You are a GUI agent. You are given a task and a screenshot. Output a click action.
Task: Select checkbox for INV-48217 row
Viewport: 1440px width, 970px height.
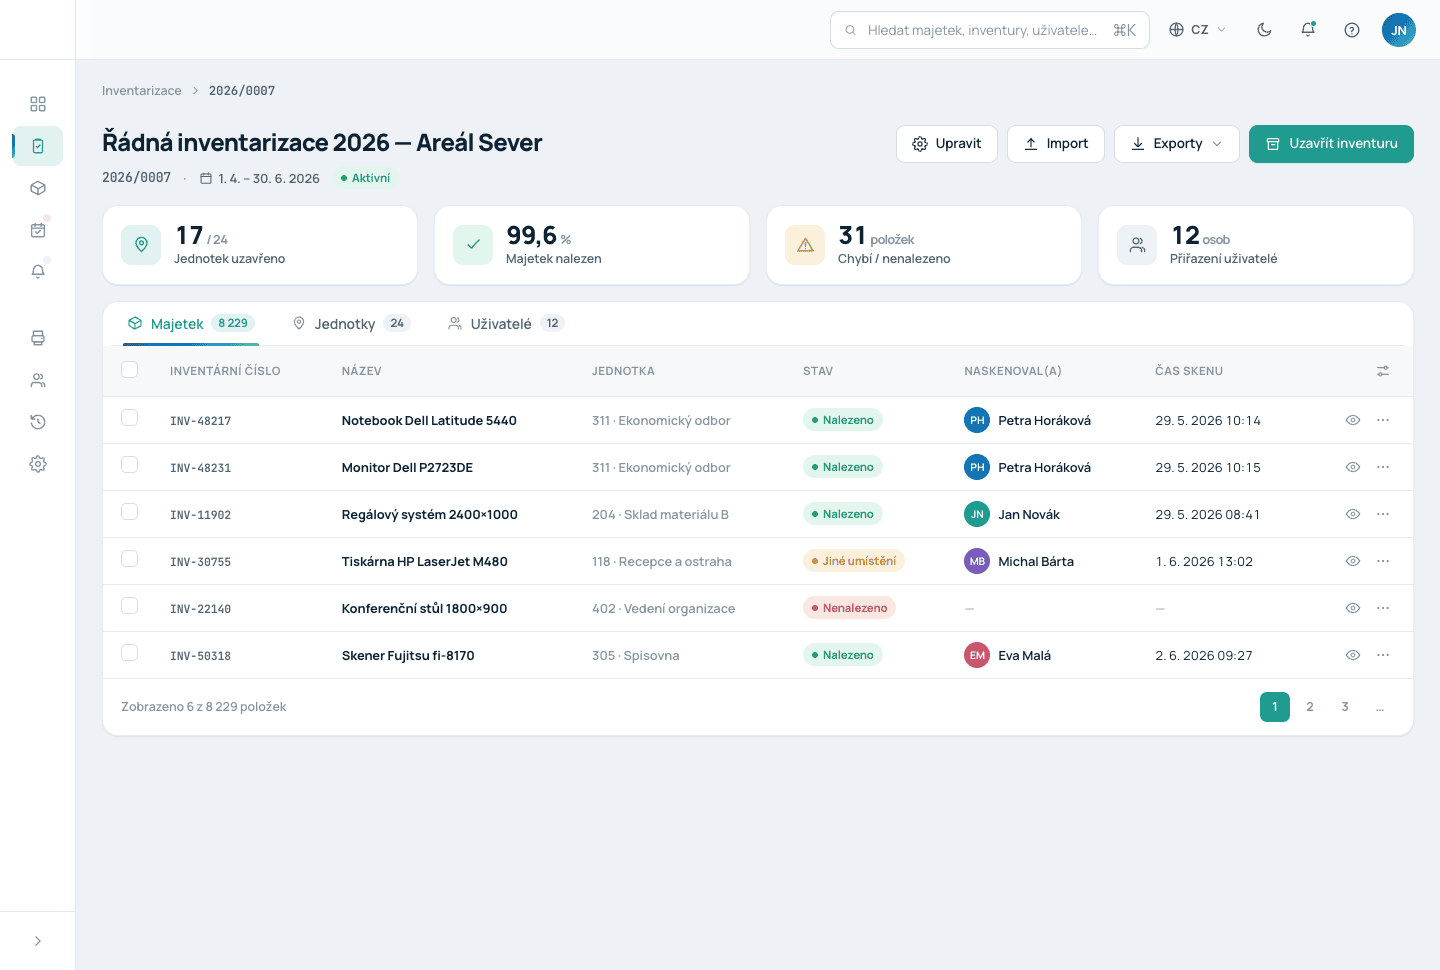pos(130,418)
